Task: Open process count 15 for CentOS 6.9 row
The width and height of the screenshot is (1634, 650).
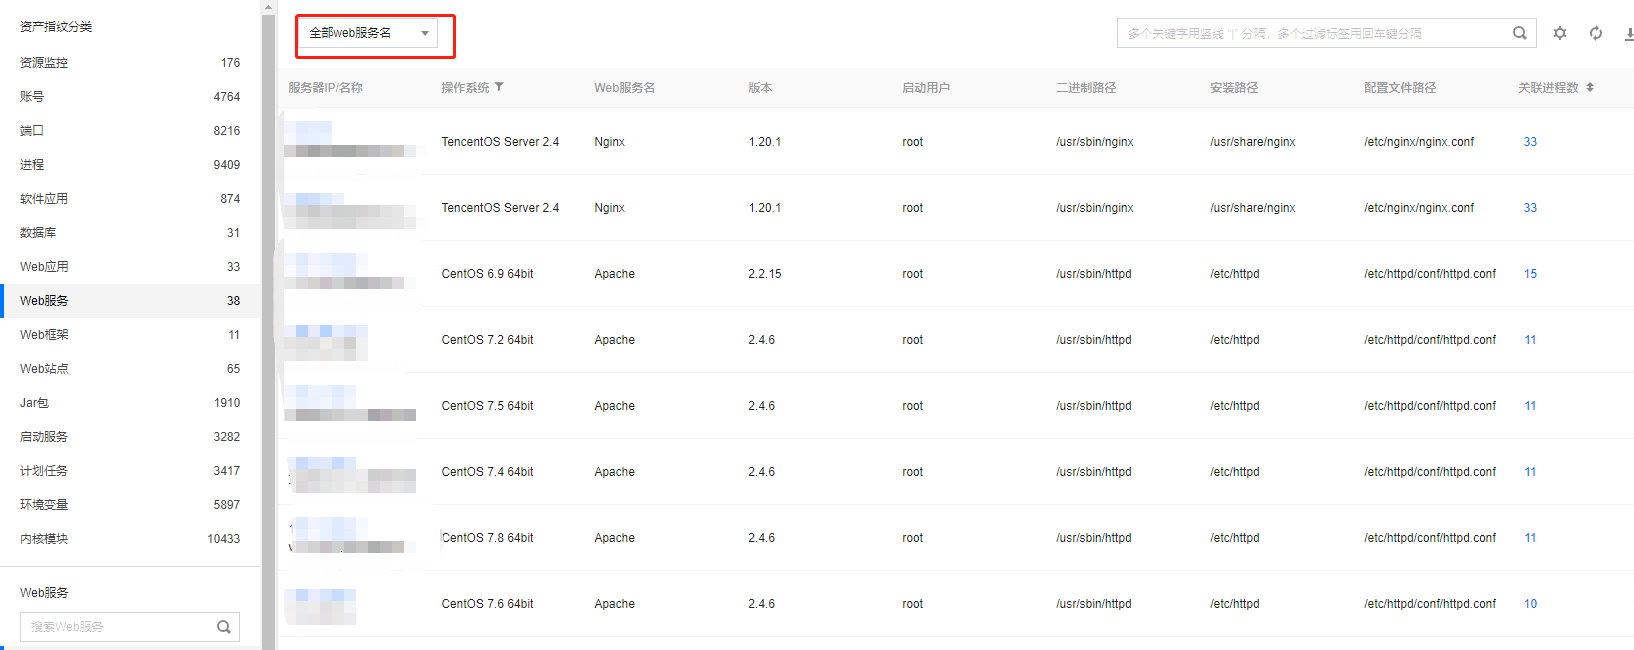Action: click(x=1530, y=274)
